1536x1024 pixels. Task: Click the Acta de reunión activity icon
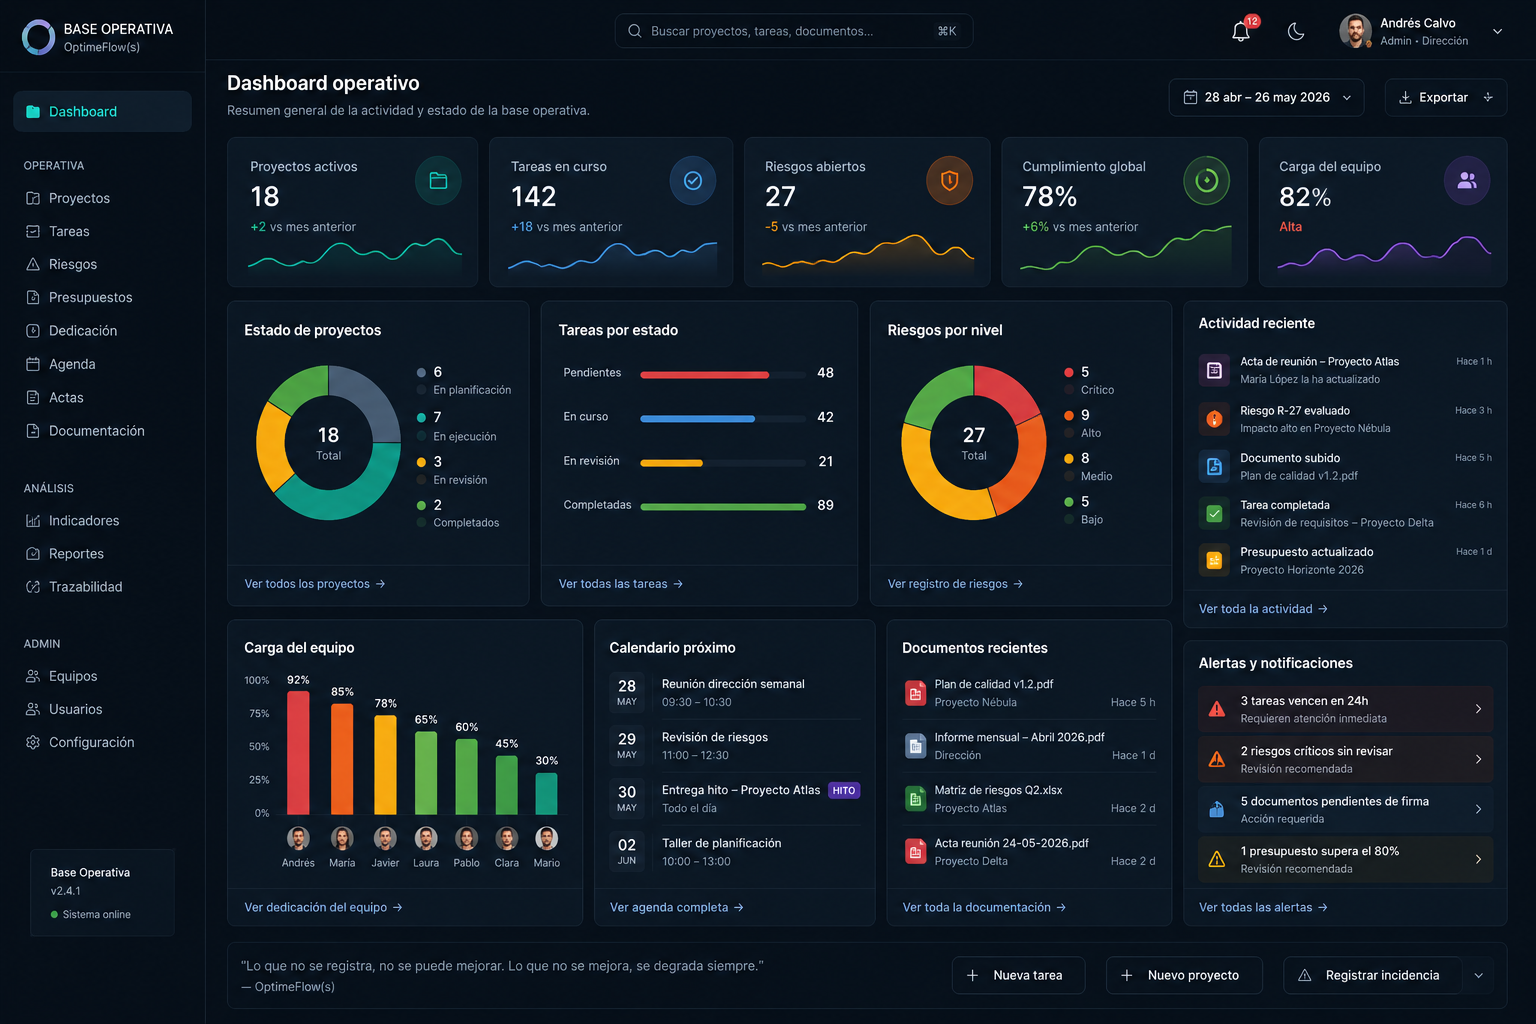(1214, 370)
